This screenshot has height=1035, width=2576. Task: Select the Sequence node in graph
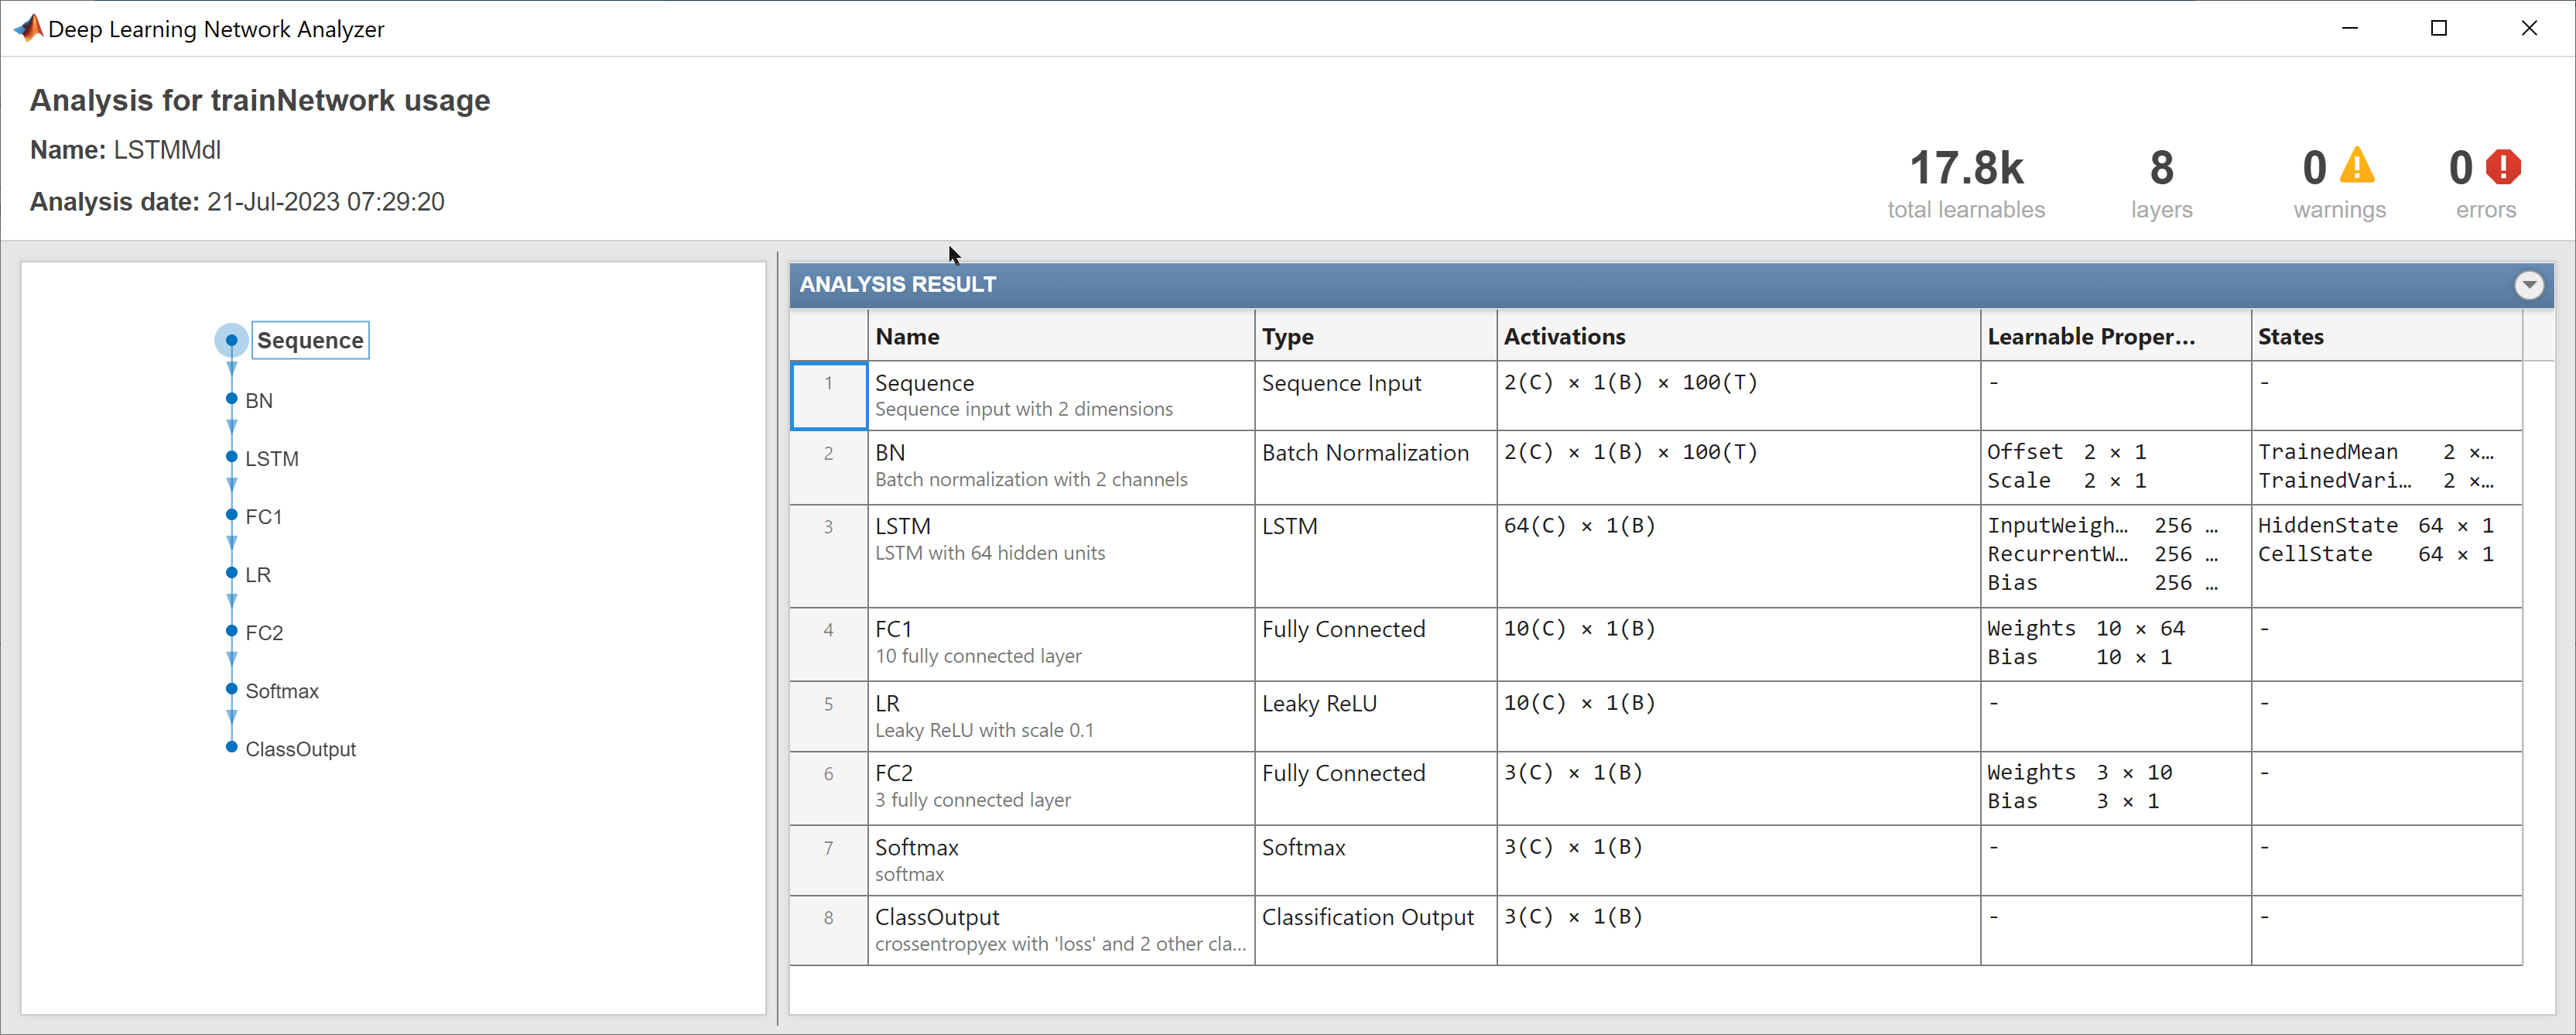click(310, 340)
